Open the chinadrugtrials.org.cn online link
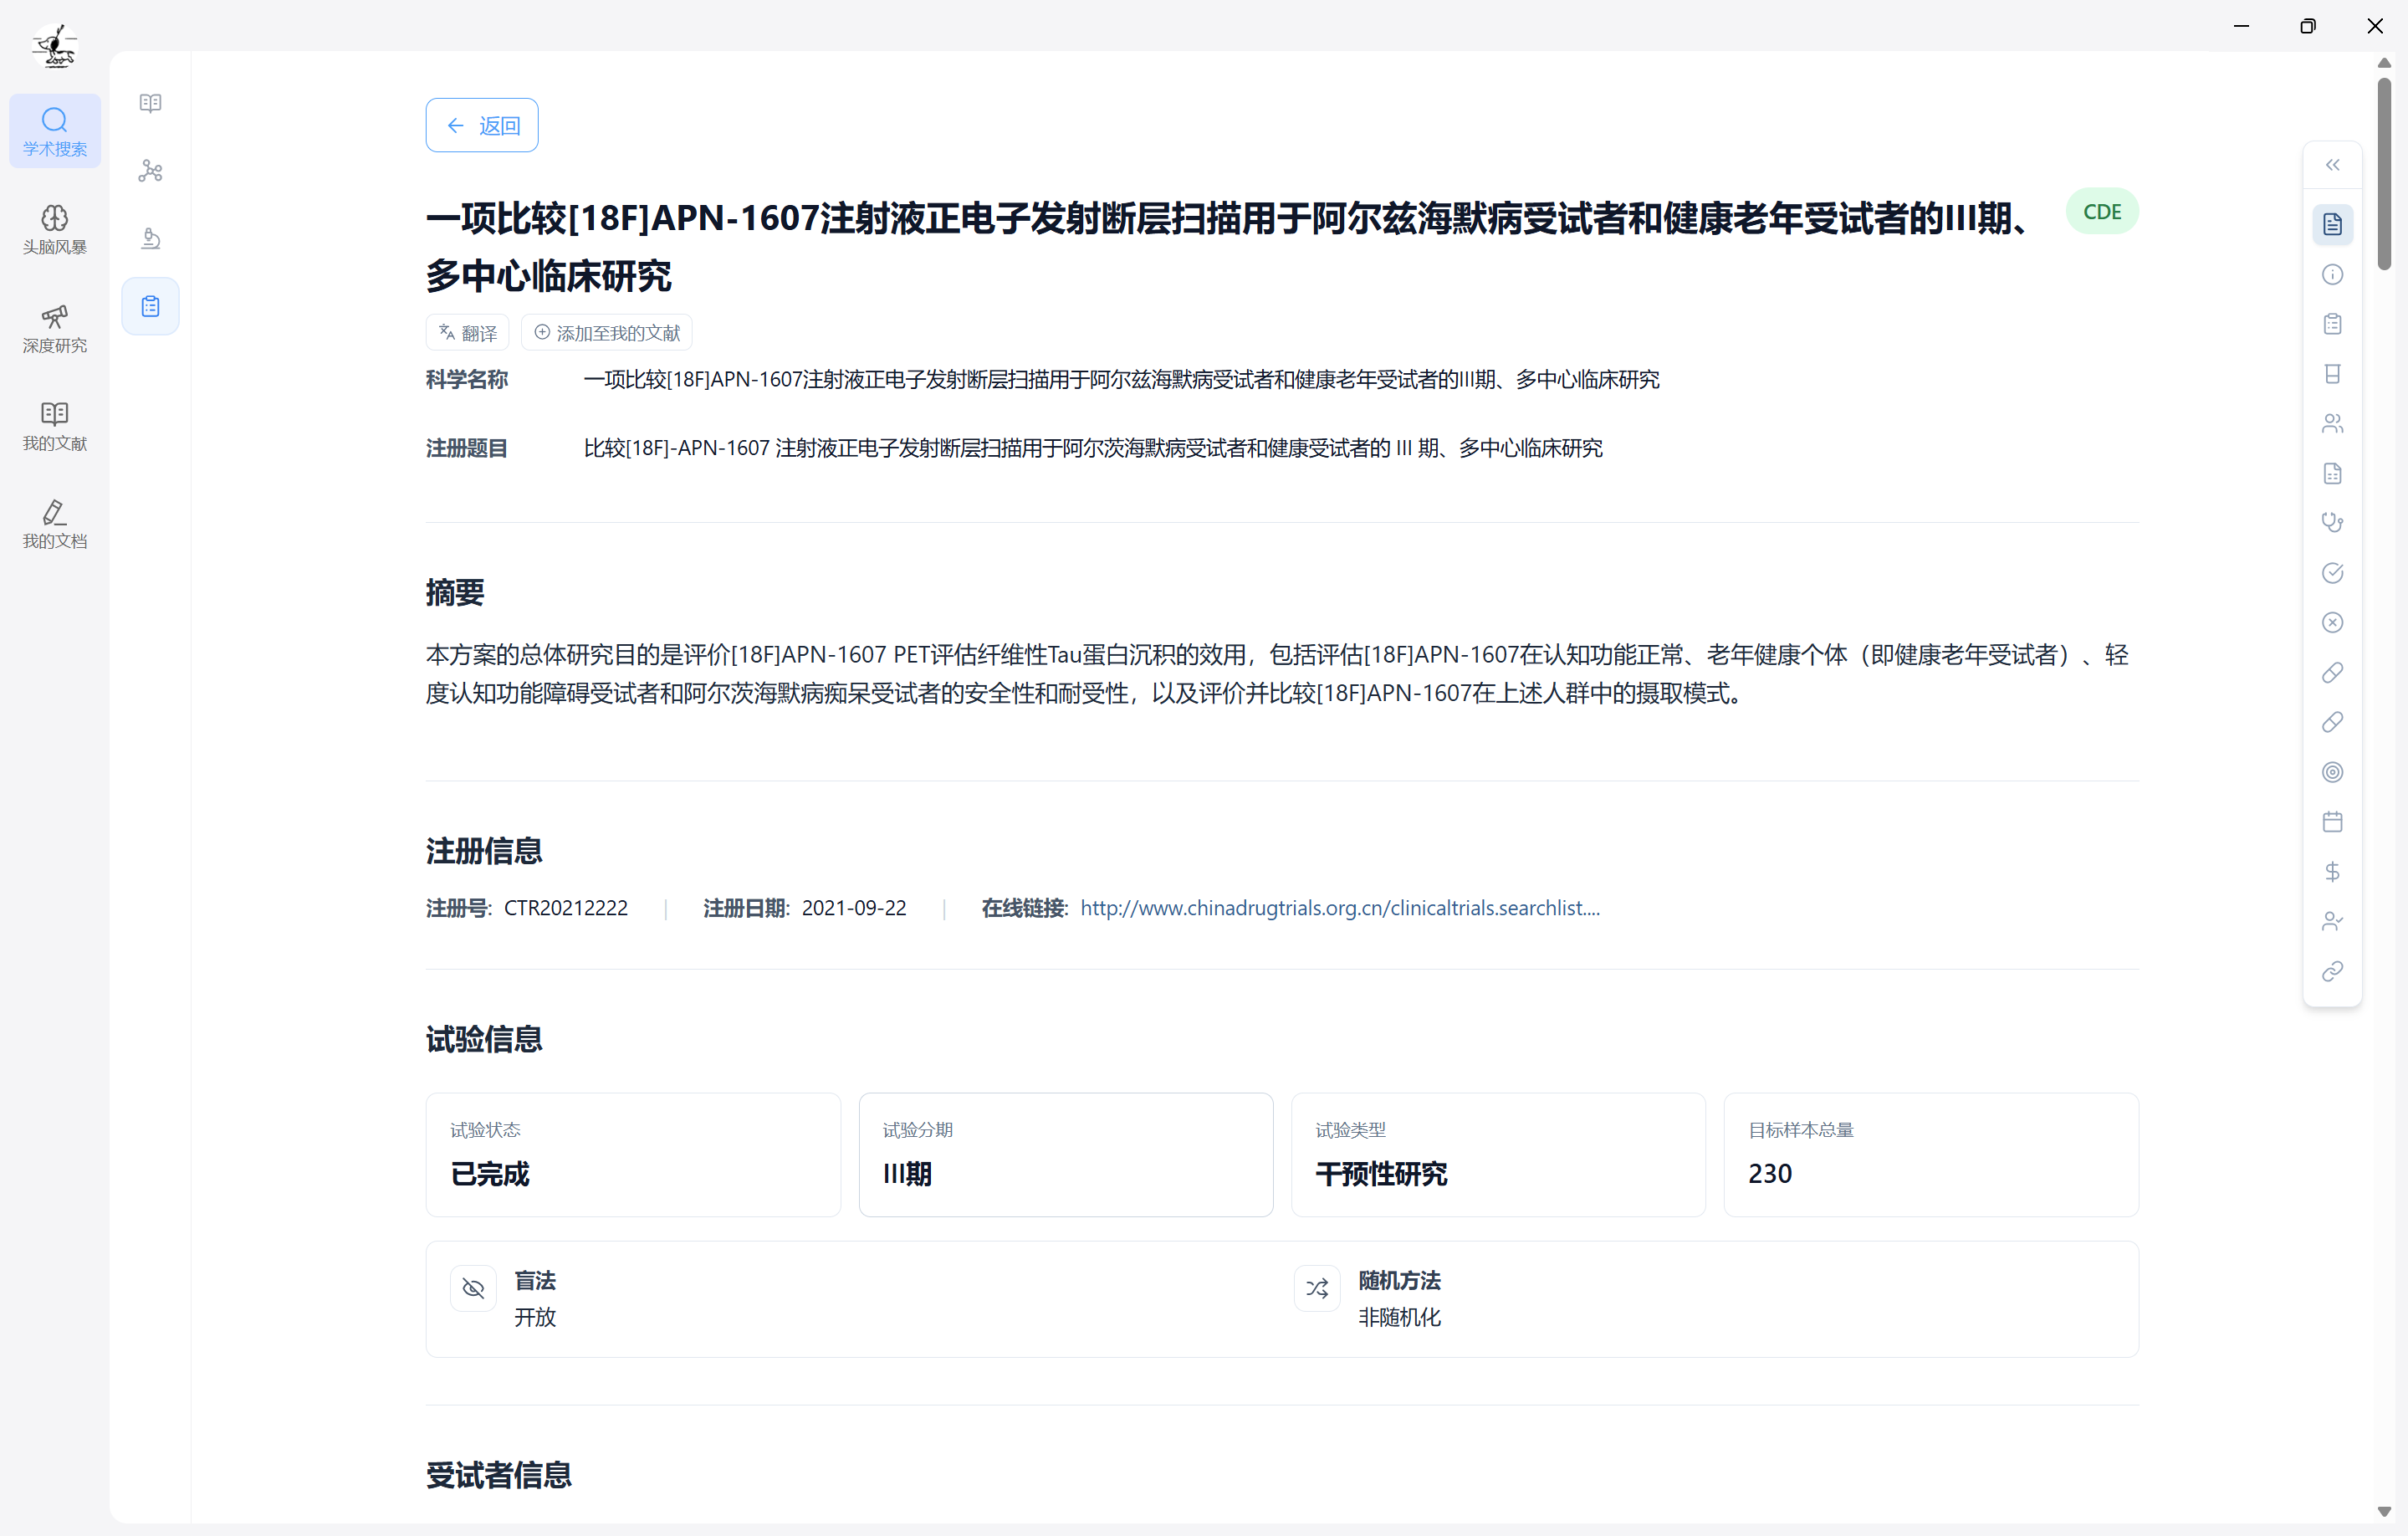 coord(1339,908)
